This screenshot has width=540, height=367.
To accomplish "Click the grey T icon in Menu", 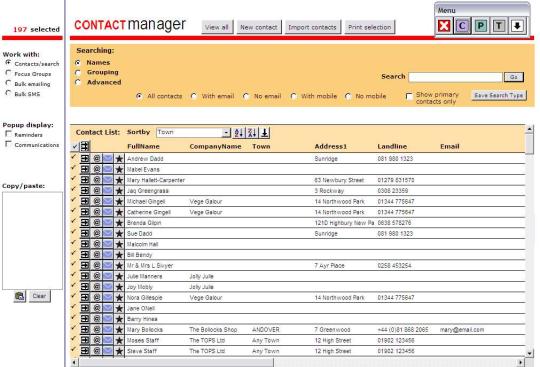I will (x=499, y=26).
